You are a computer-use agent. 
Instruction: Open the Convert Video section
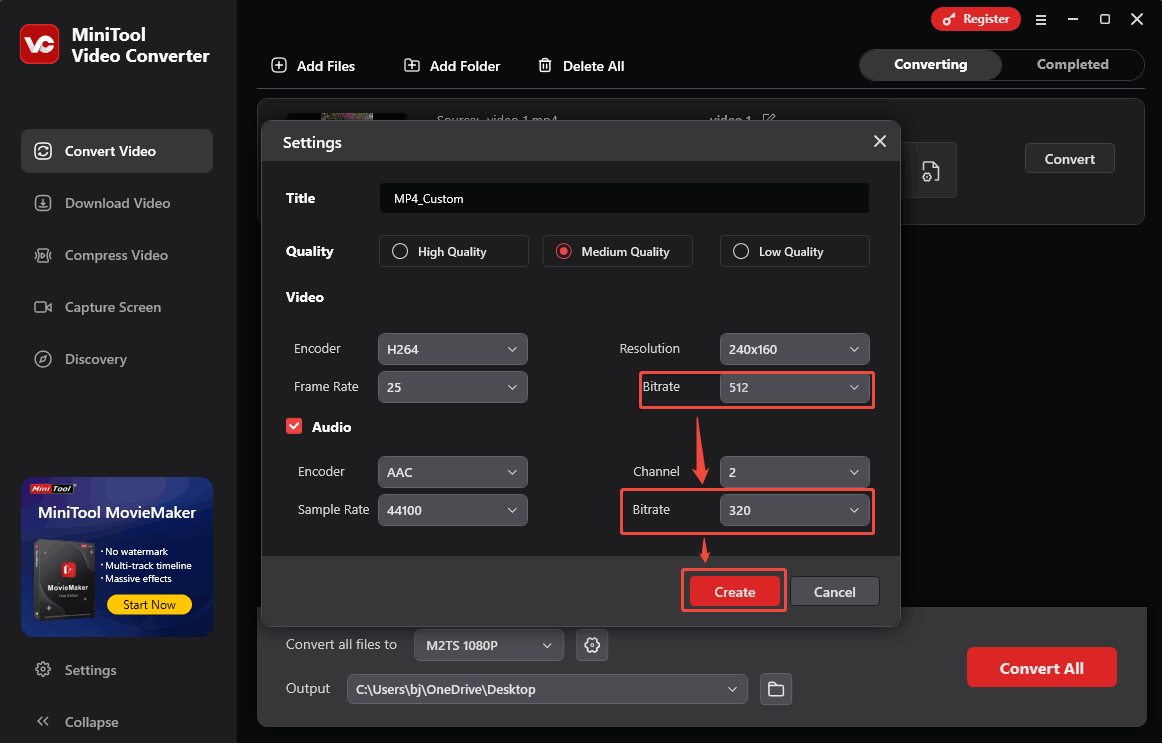click(117, 151)
